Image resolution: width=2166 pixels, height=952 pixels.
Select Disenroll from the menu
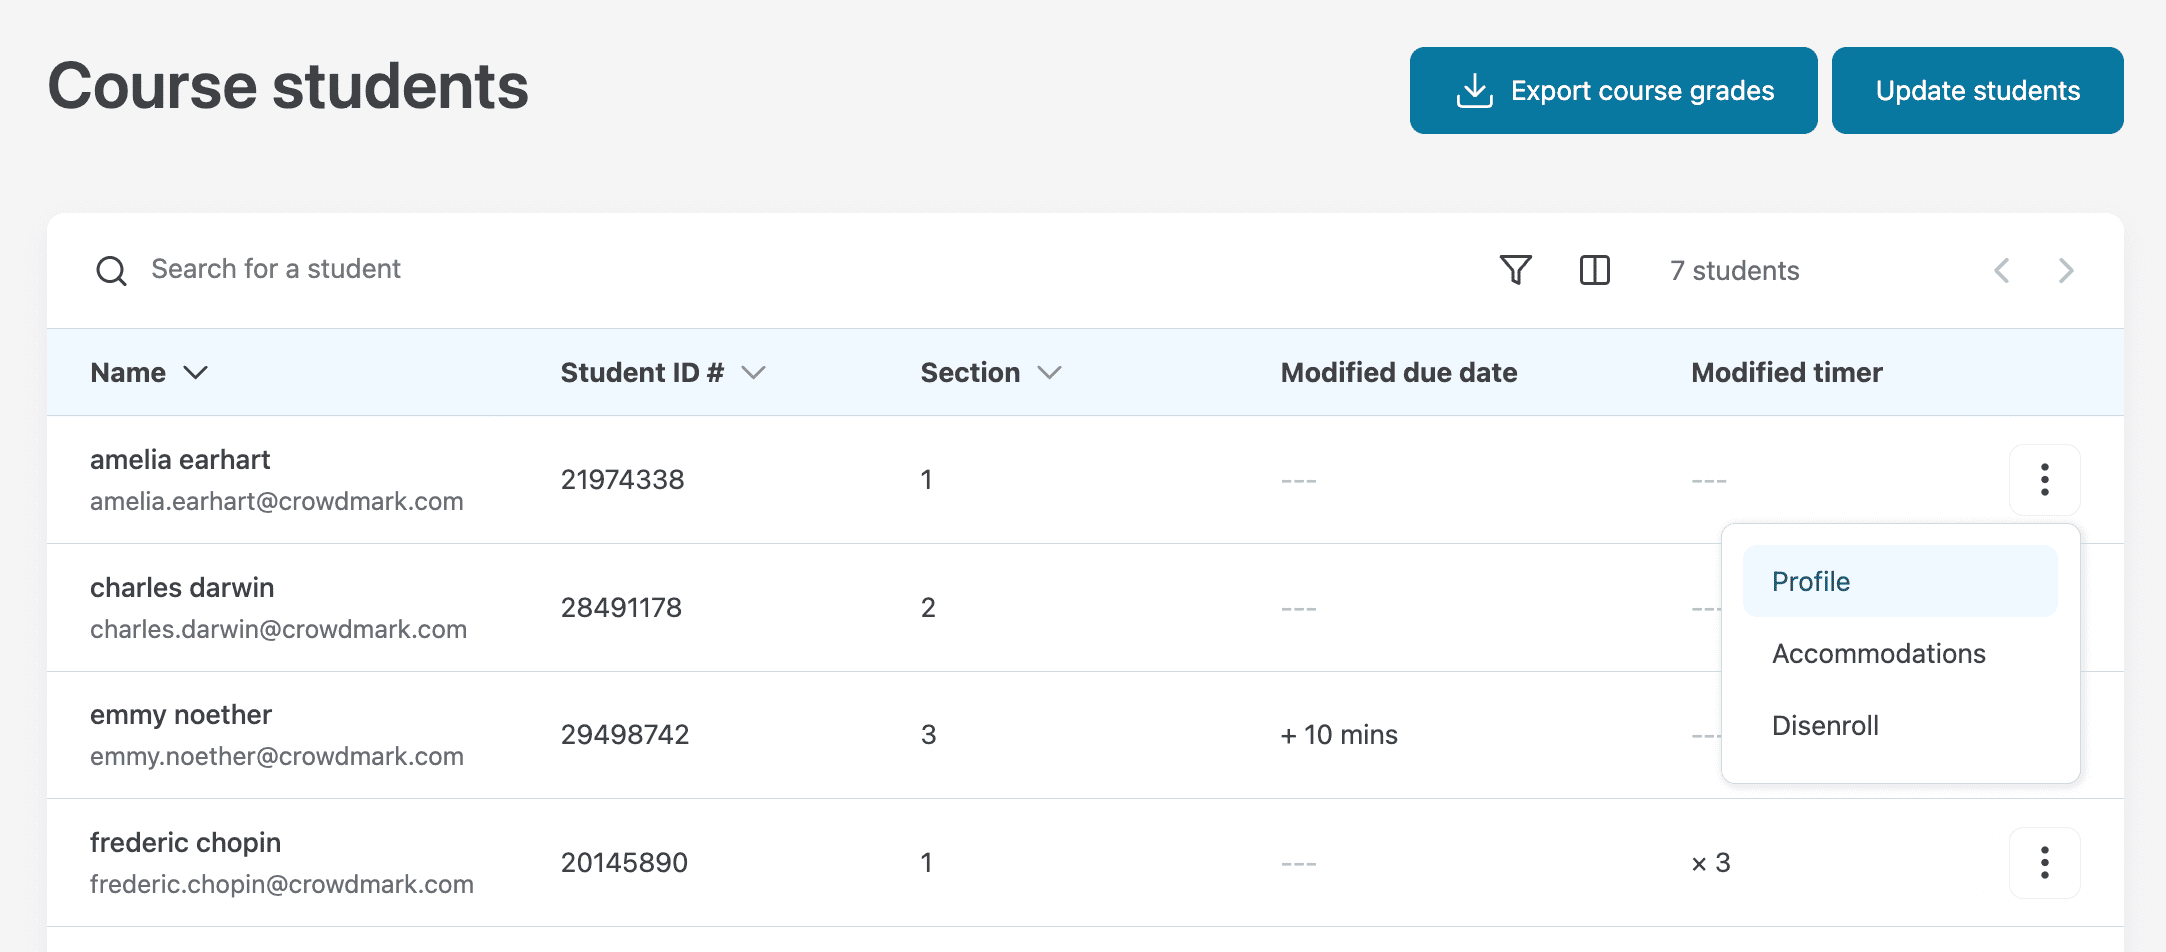coord(1825,725)
